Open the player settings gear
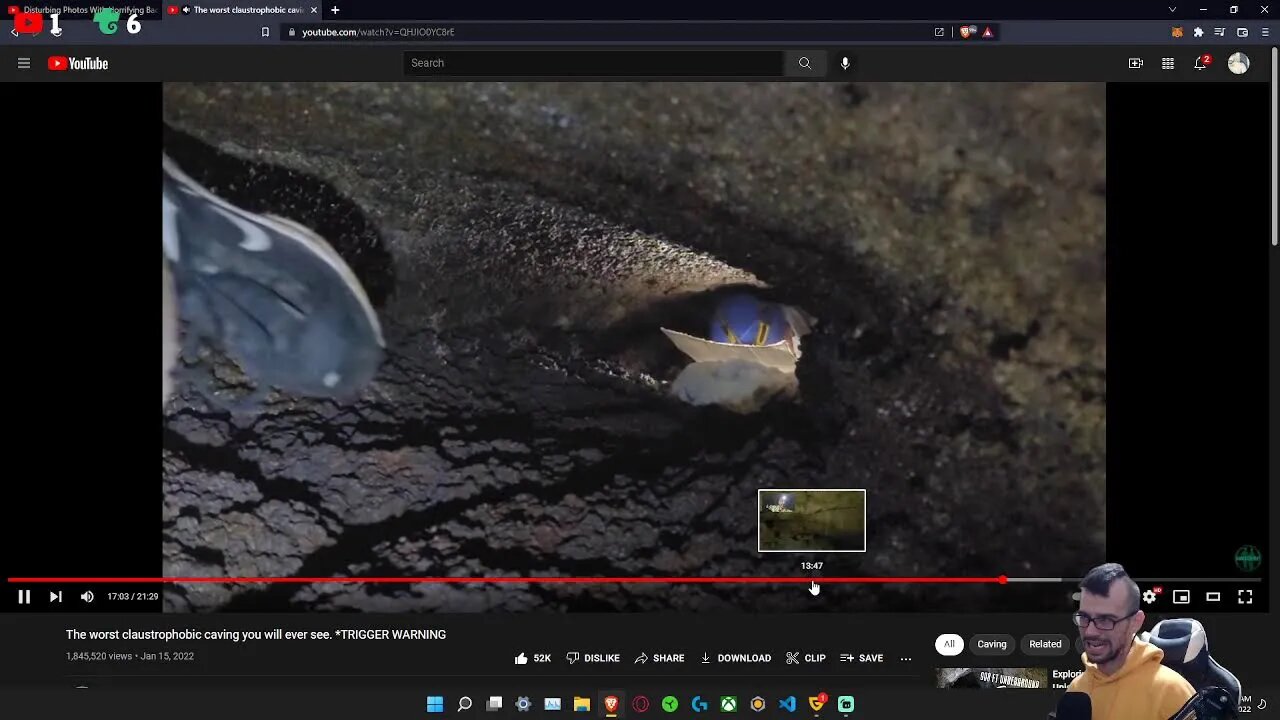This screenshot has height=720, width=1280. (x=1150, y=597)
